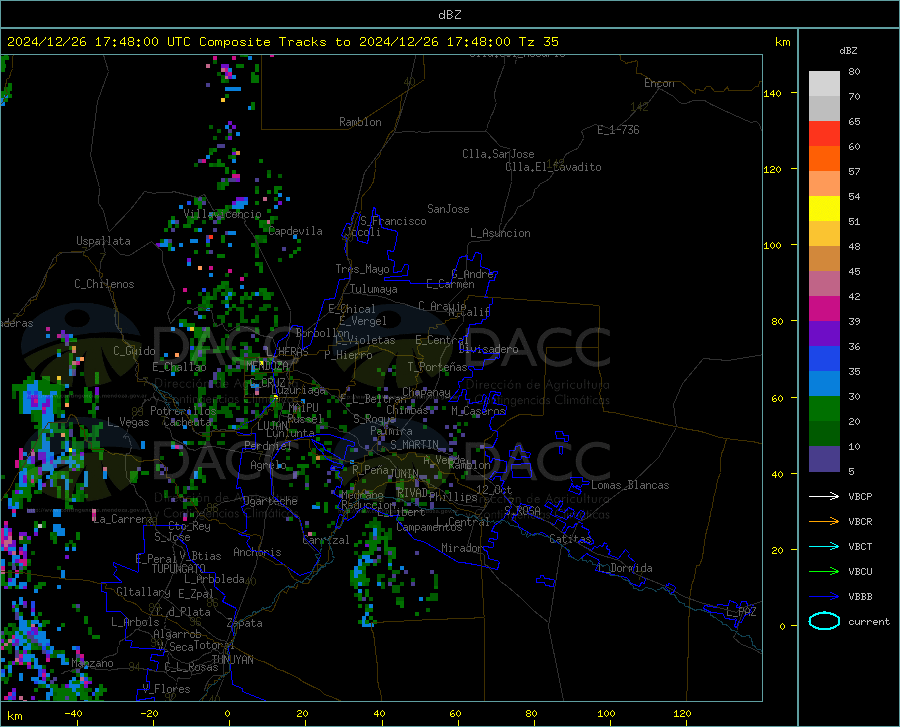
Task: Click the 'Uspallata' map label
Action: click(103, 241)
